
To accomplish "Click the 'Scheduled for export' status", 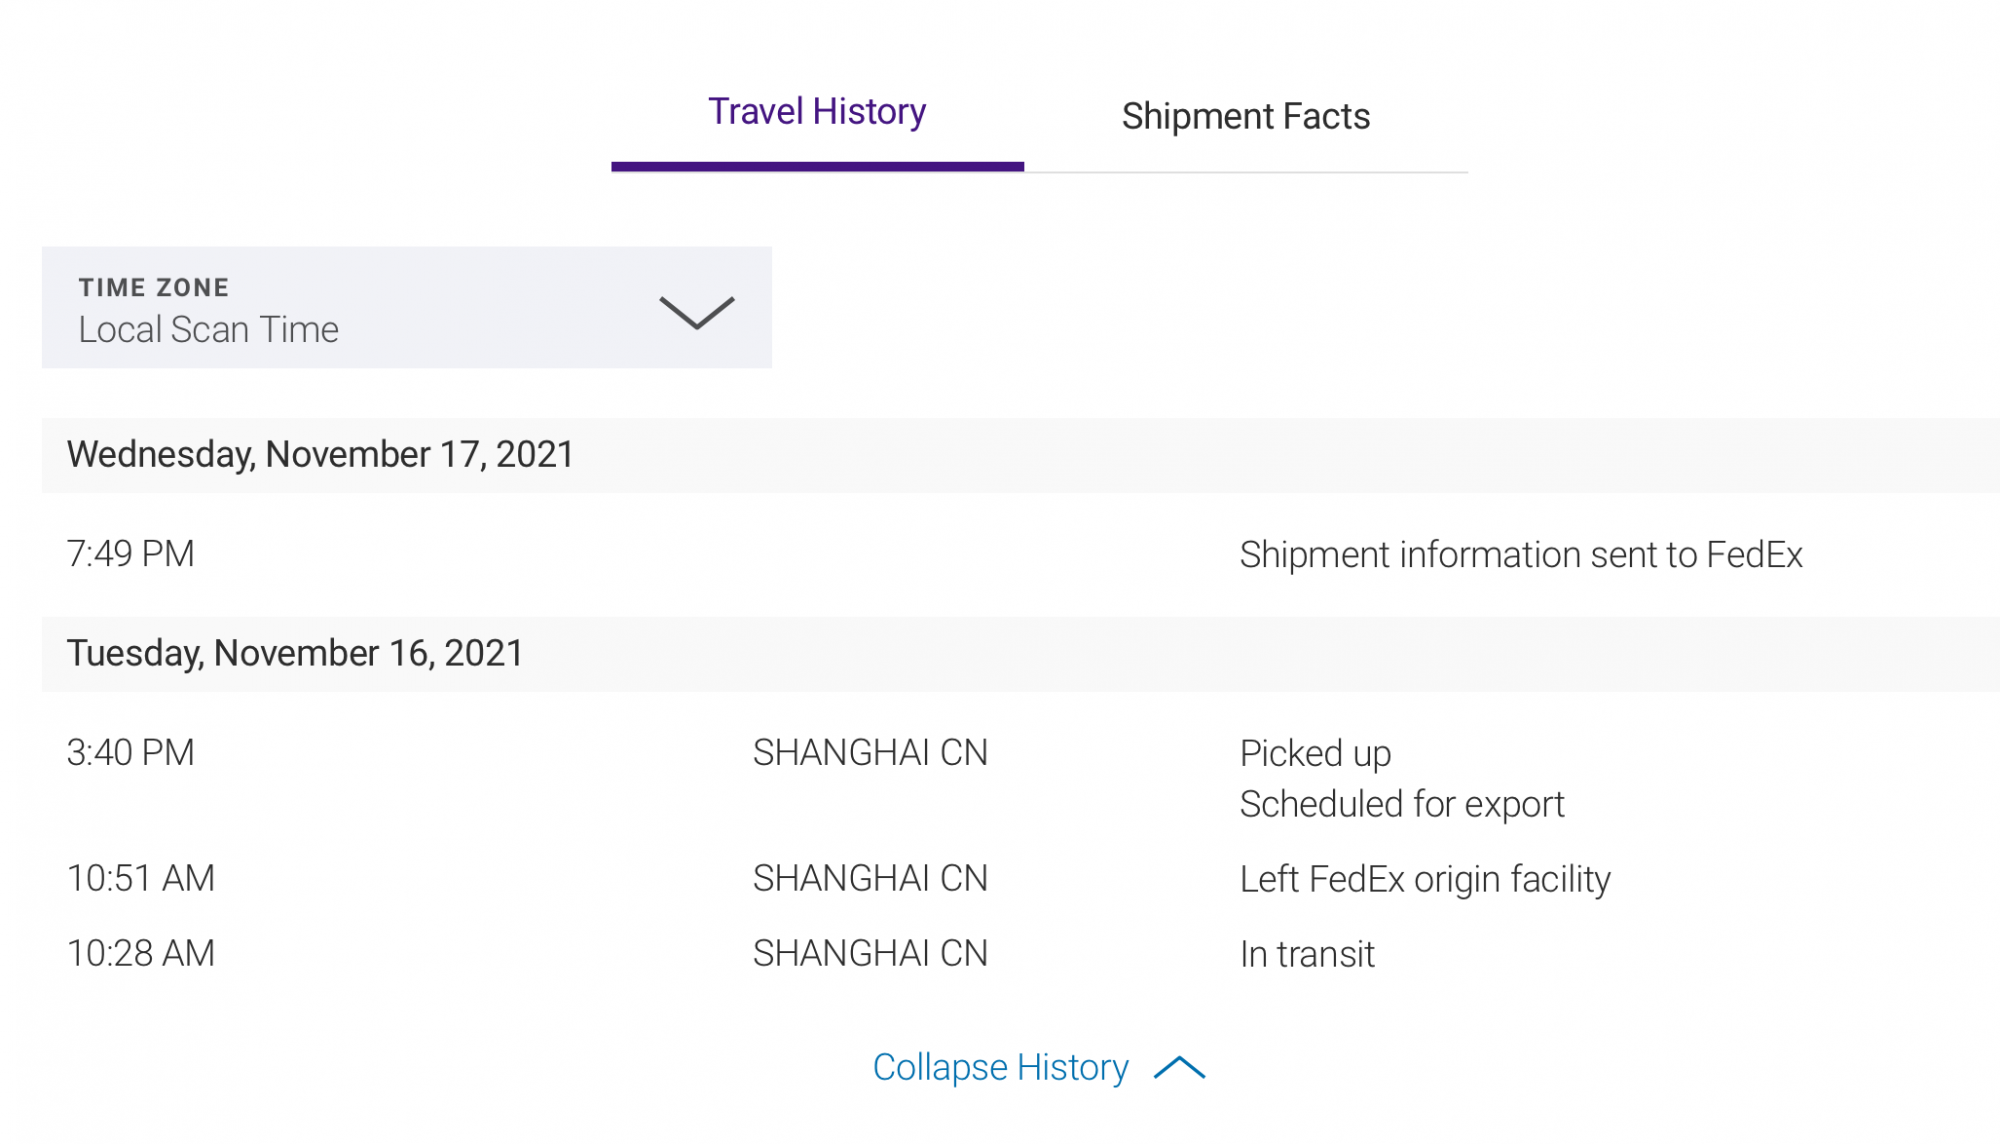I will pos(1401,805).
